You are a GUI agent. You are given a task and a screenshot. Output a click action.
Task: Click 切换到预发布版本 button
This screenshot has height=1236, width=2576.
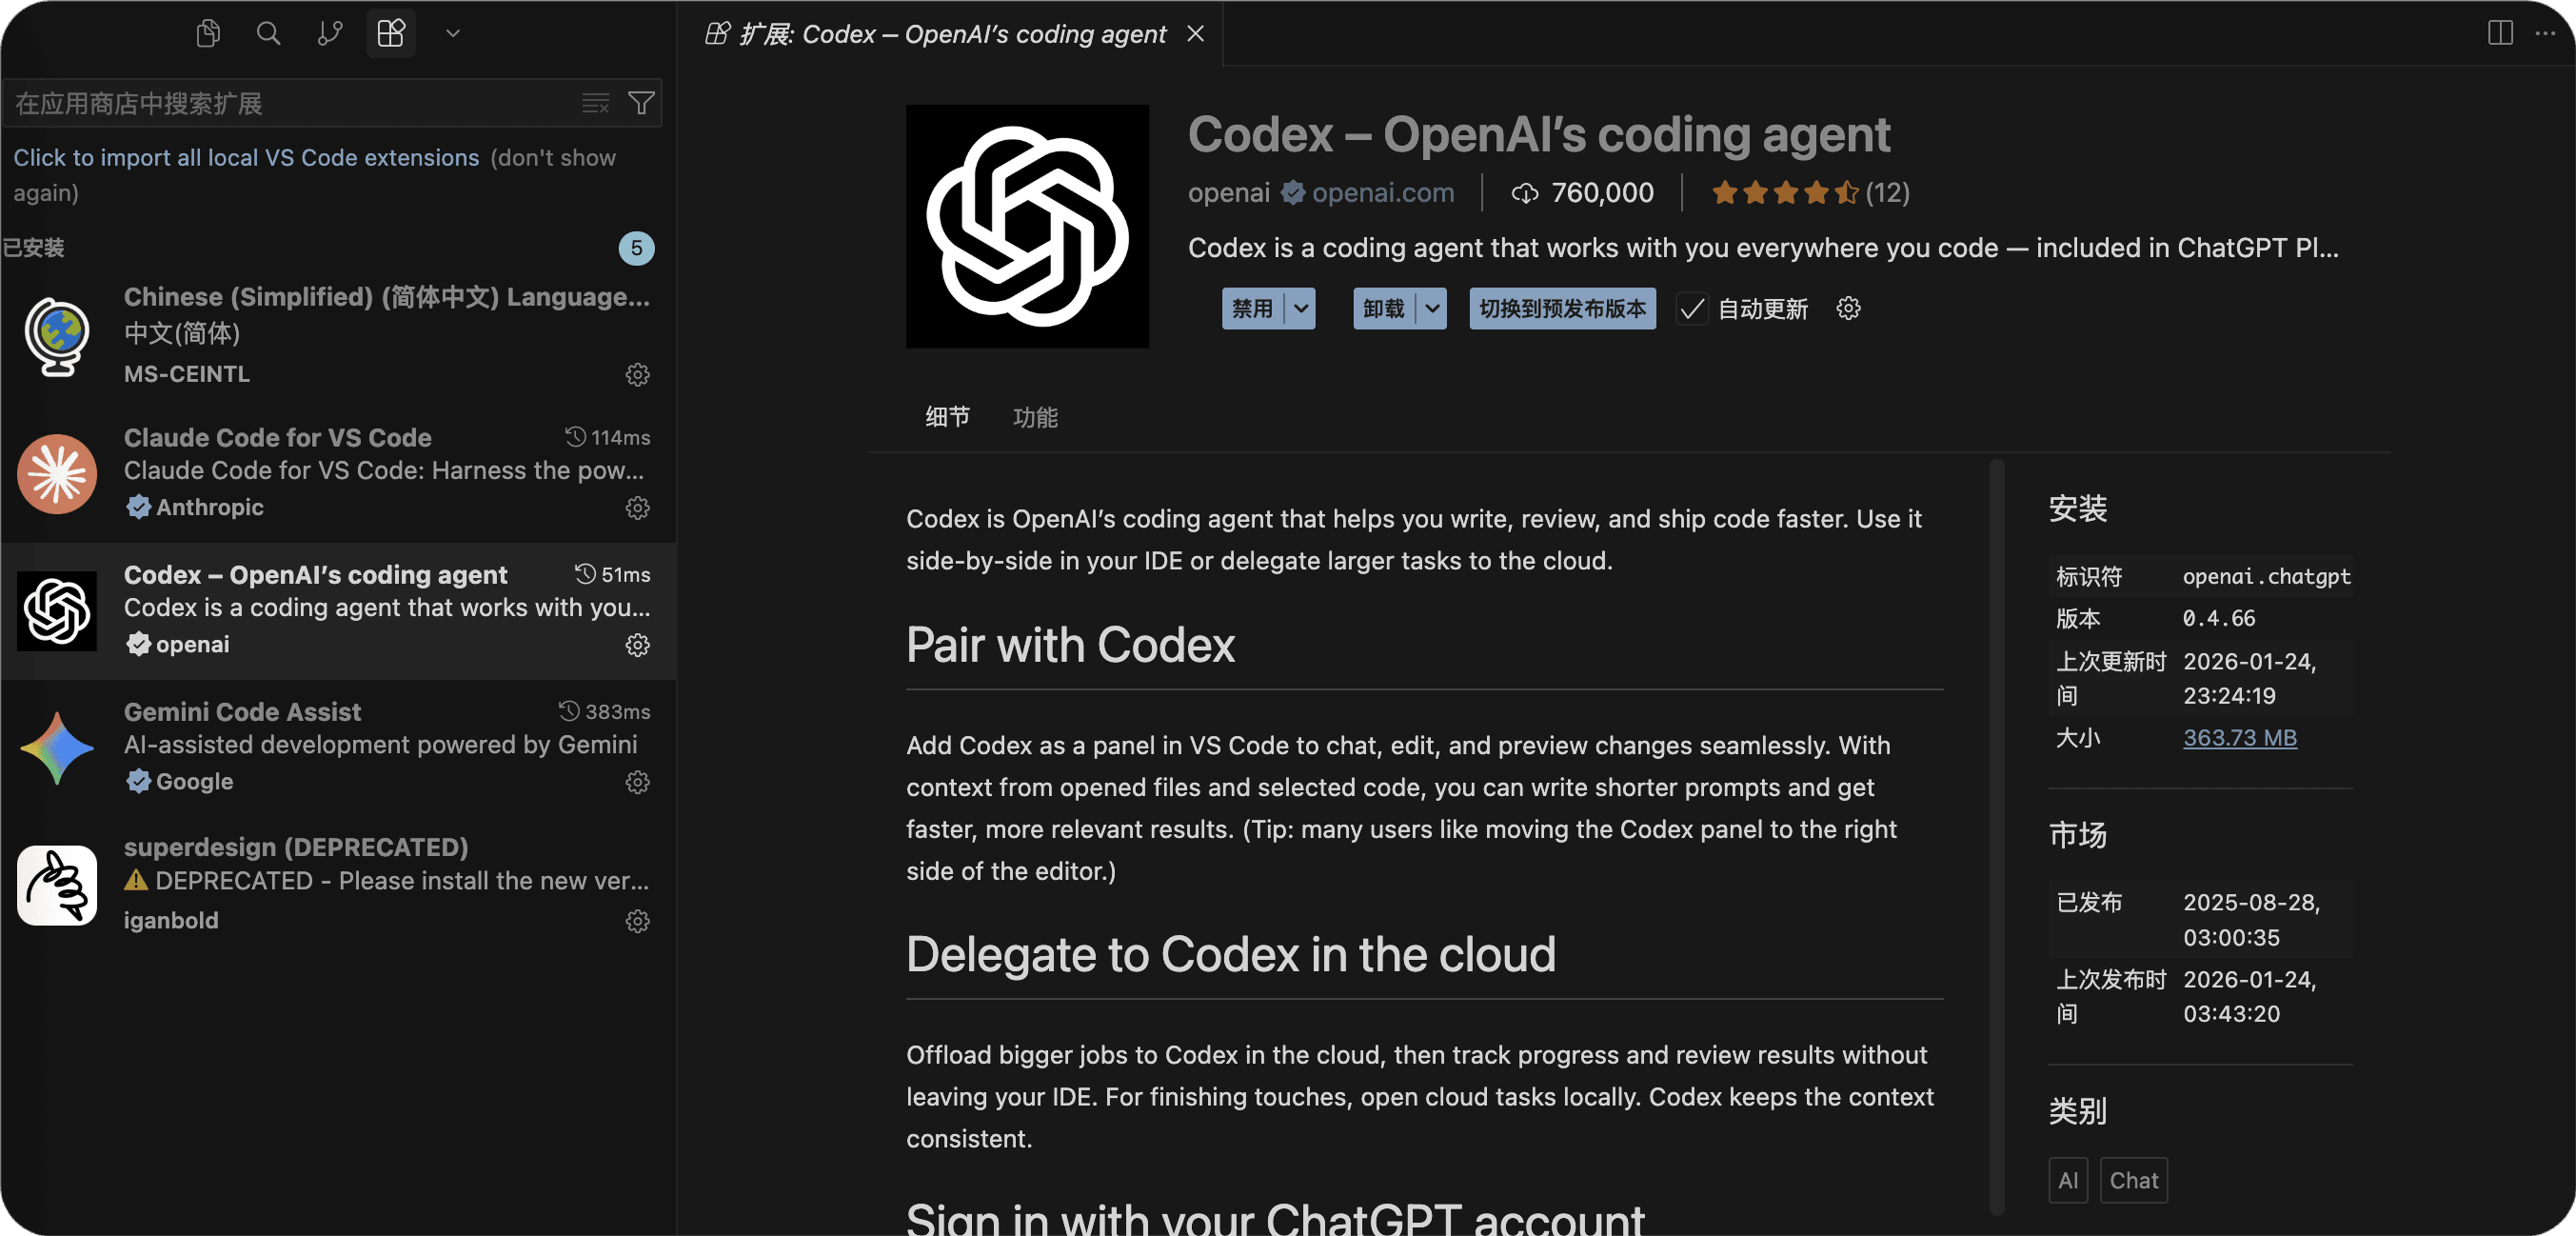tap(1562, 308)
